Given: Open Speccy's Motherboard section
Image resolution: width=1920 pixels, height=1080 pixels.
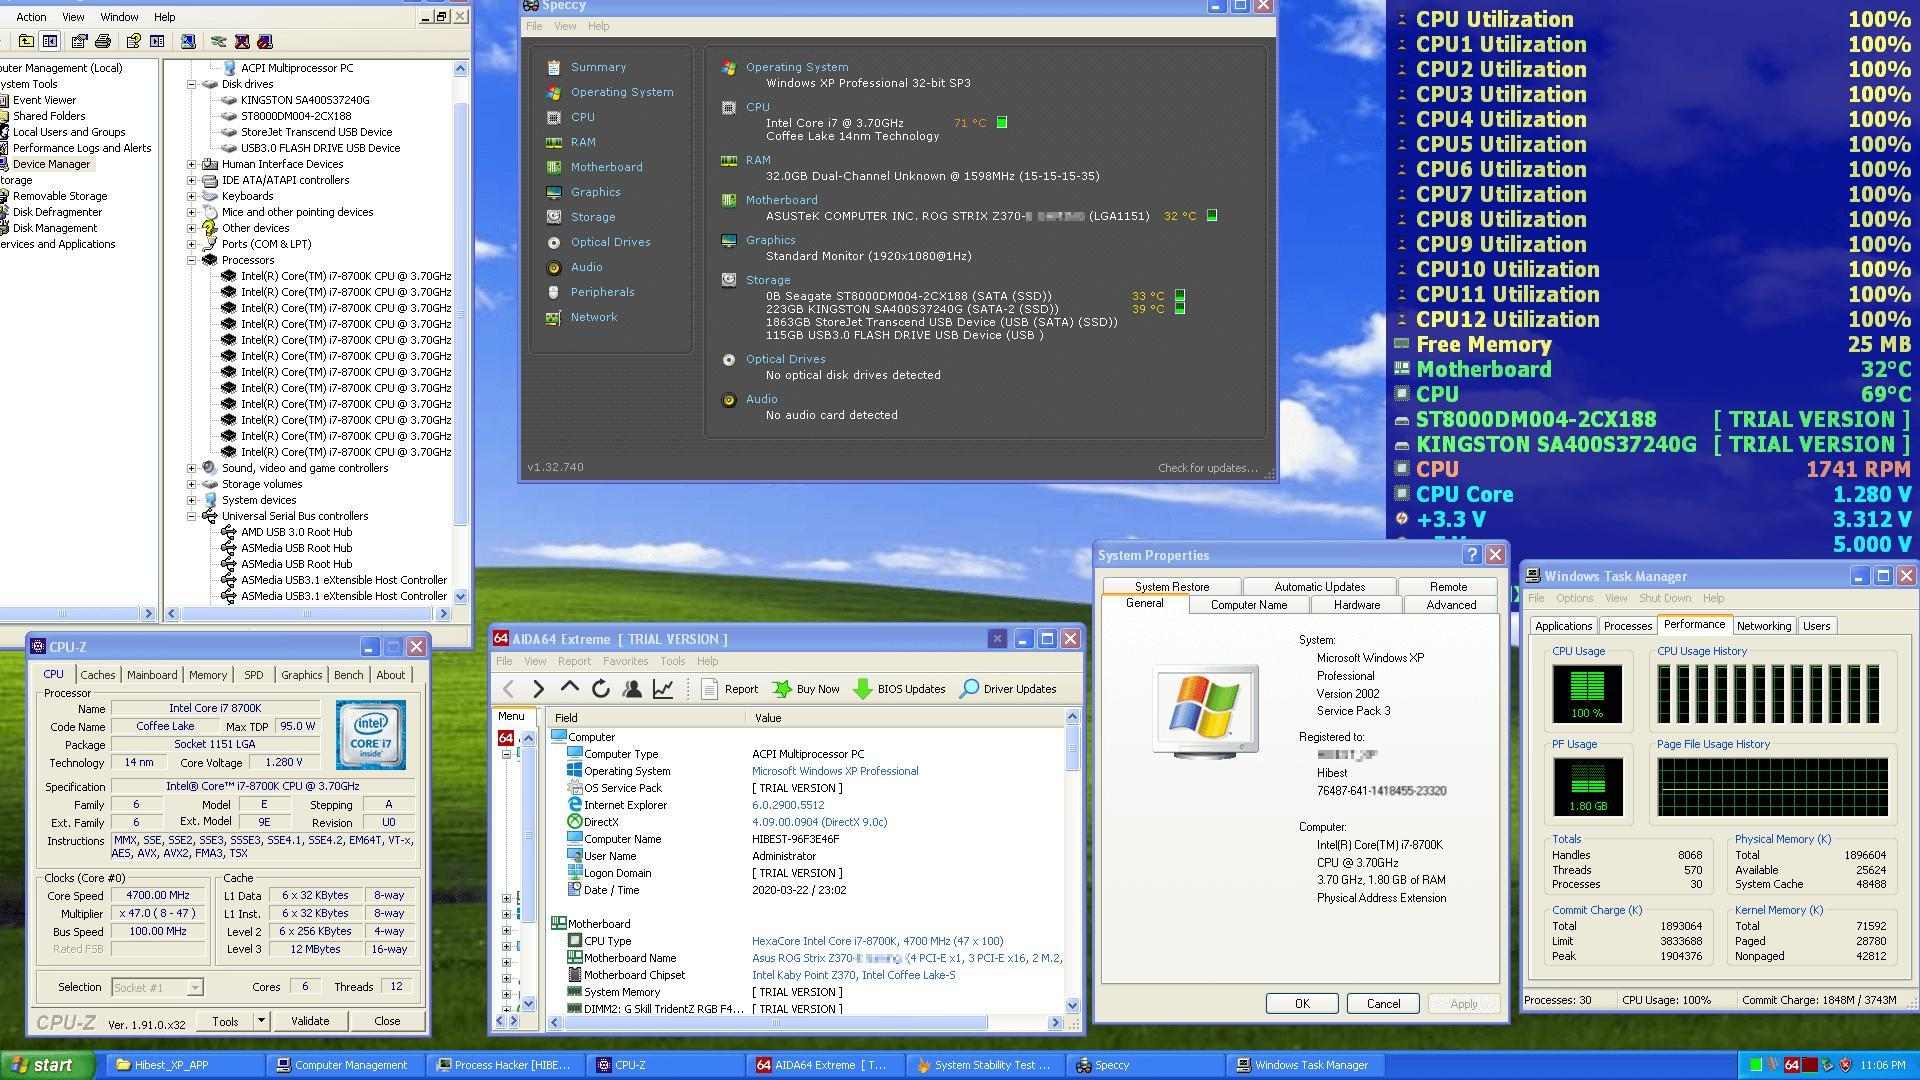Looking at the screenshot, I should (607, 167).
